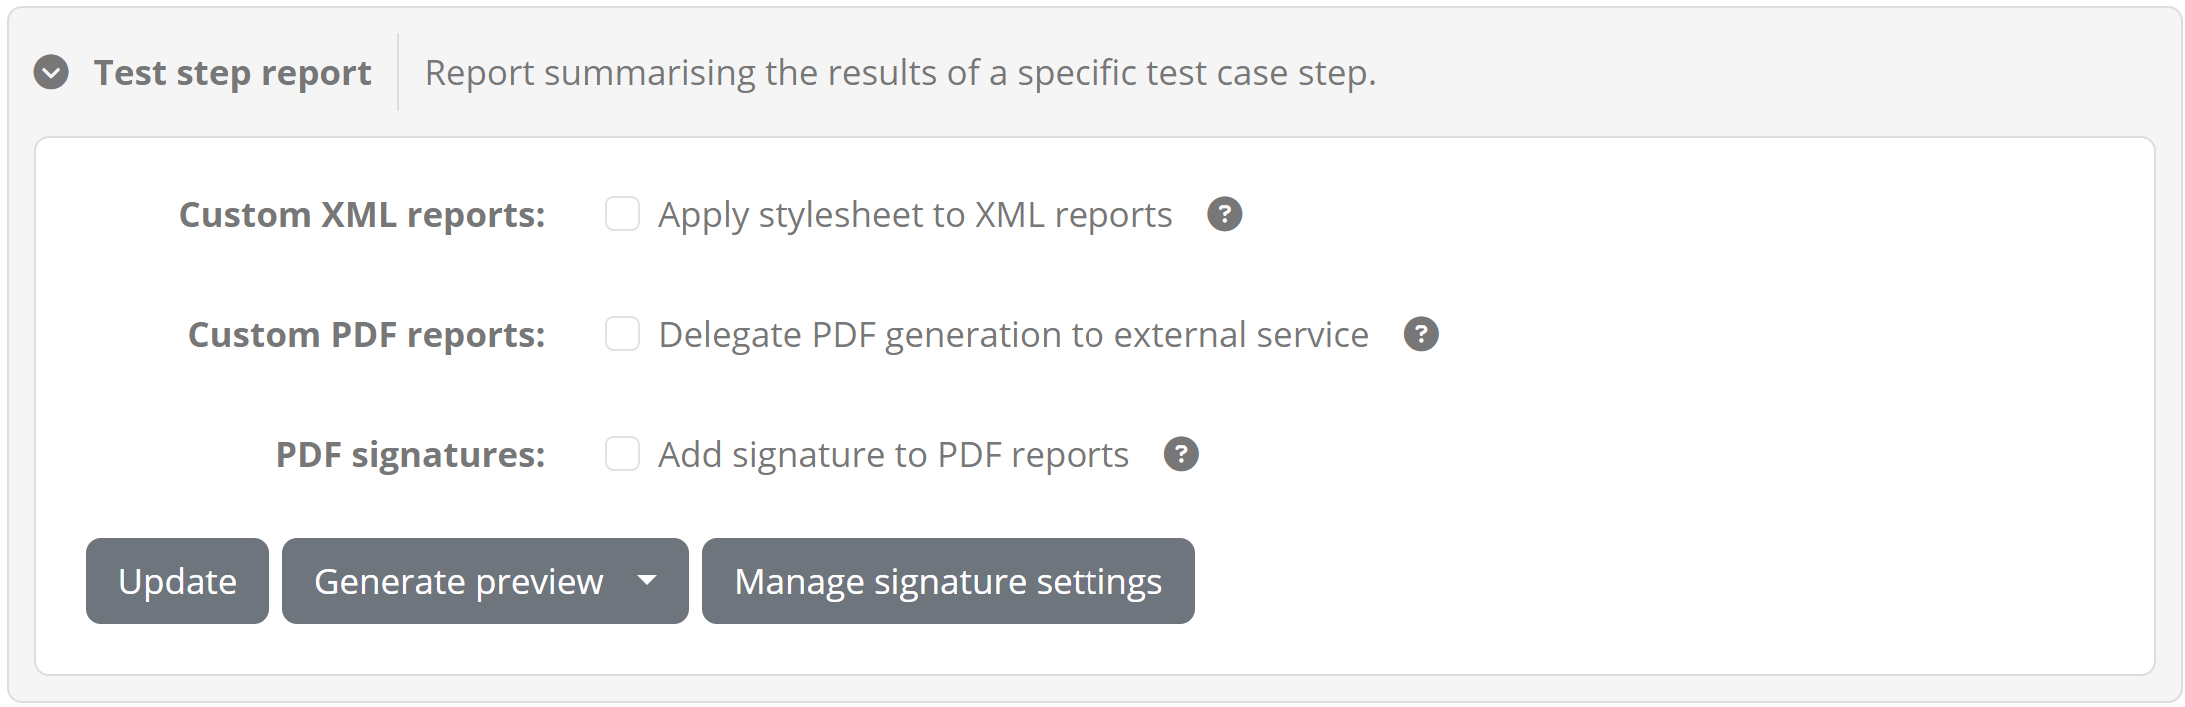Click the 'Apply stylesheet to XML reports' label text
The image size is (2185, 707).
point(915,215)
